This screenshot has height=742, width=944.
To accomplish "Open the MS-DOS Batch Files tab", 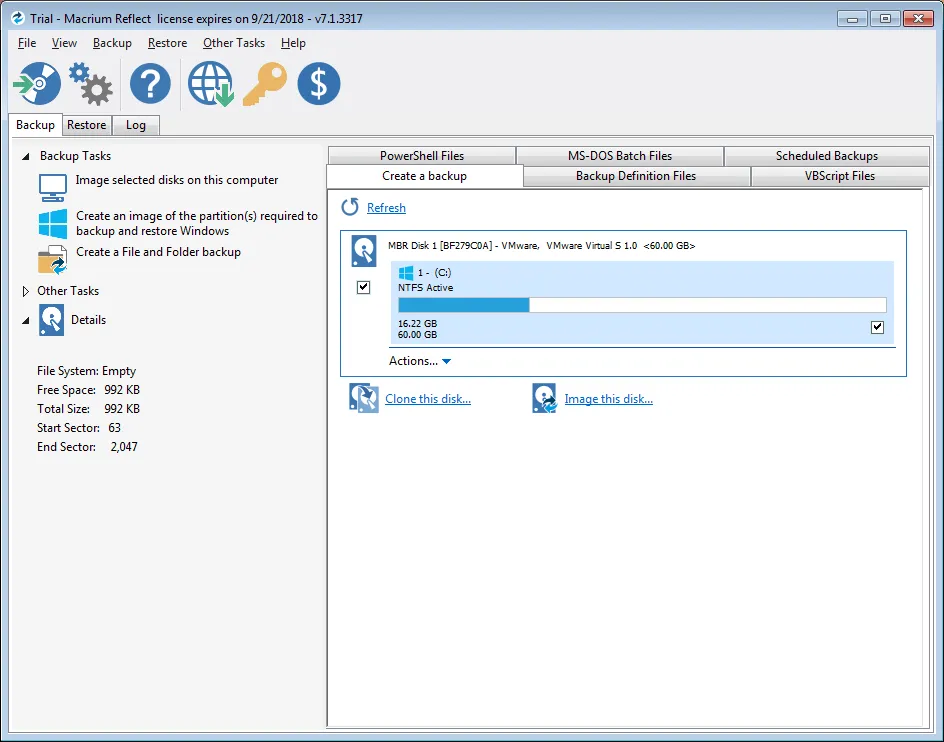I will point(620,155).
